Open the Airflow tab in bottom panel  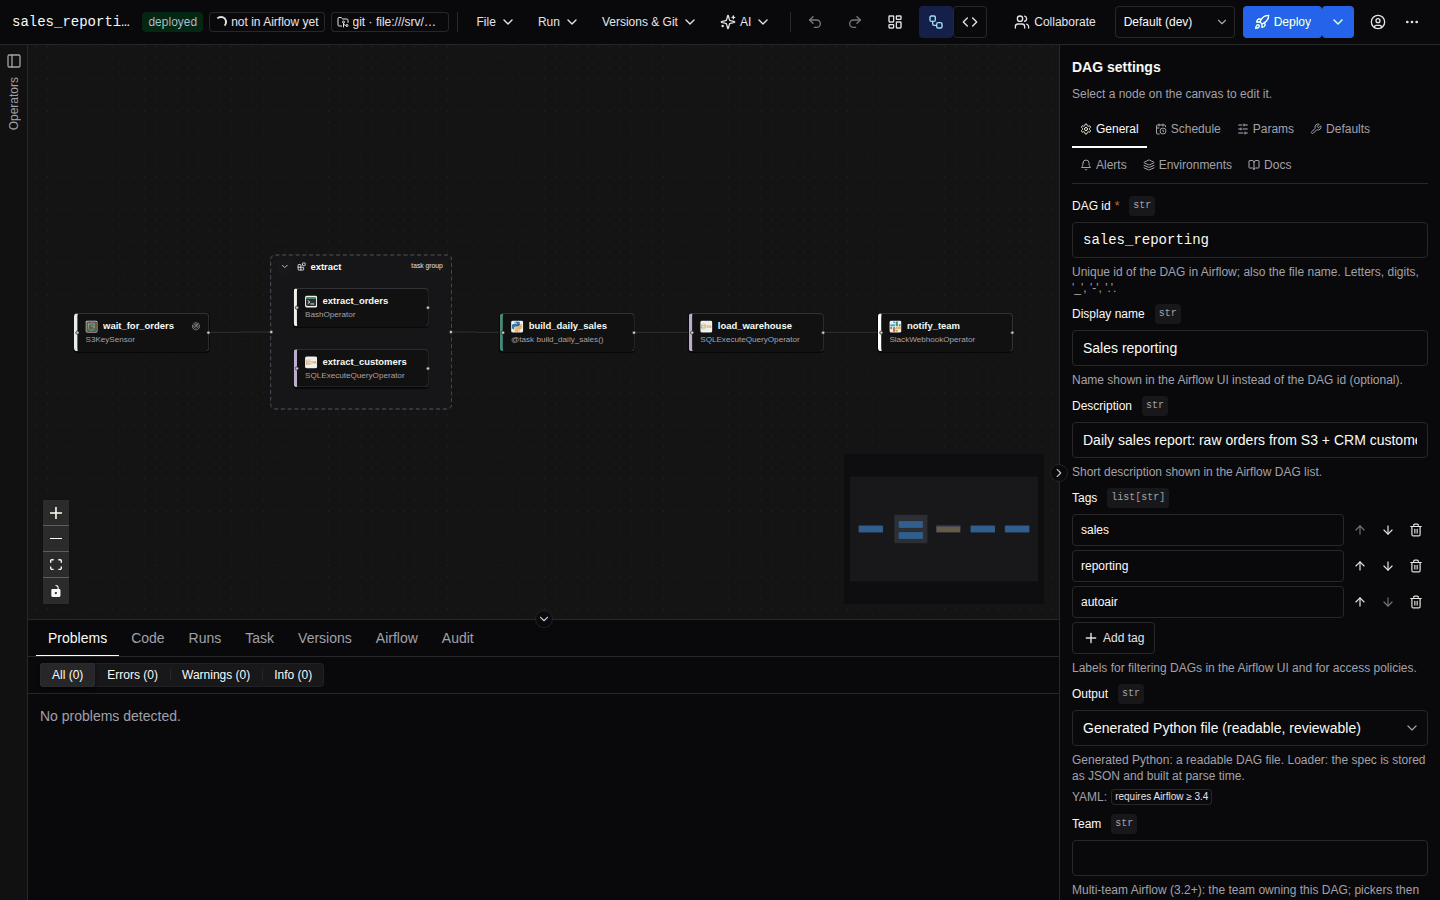point(397,638)
